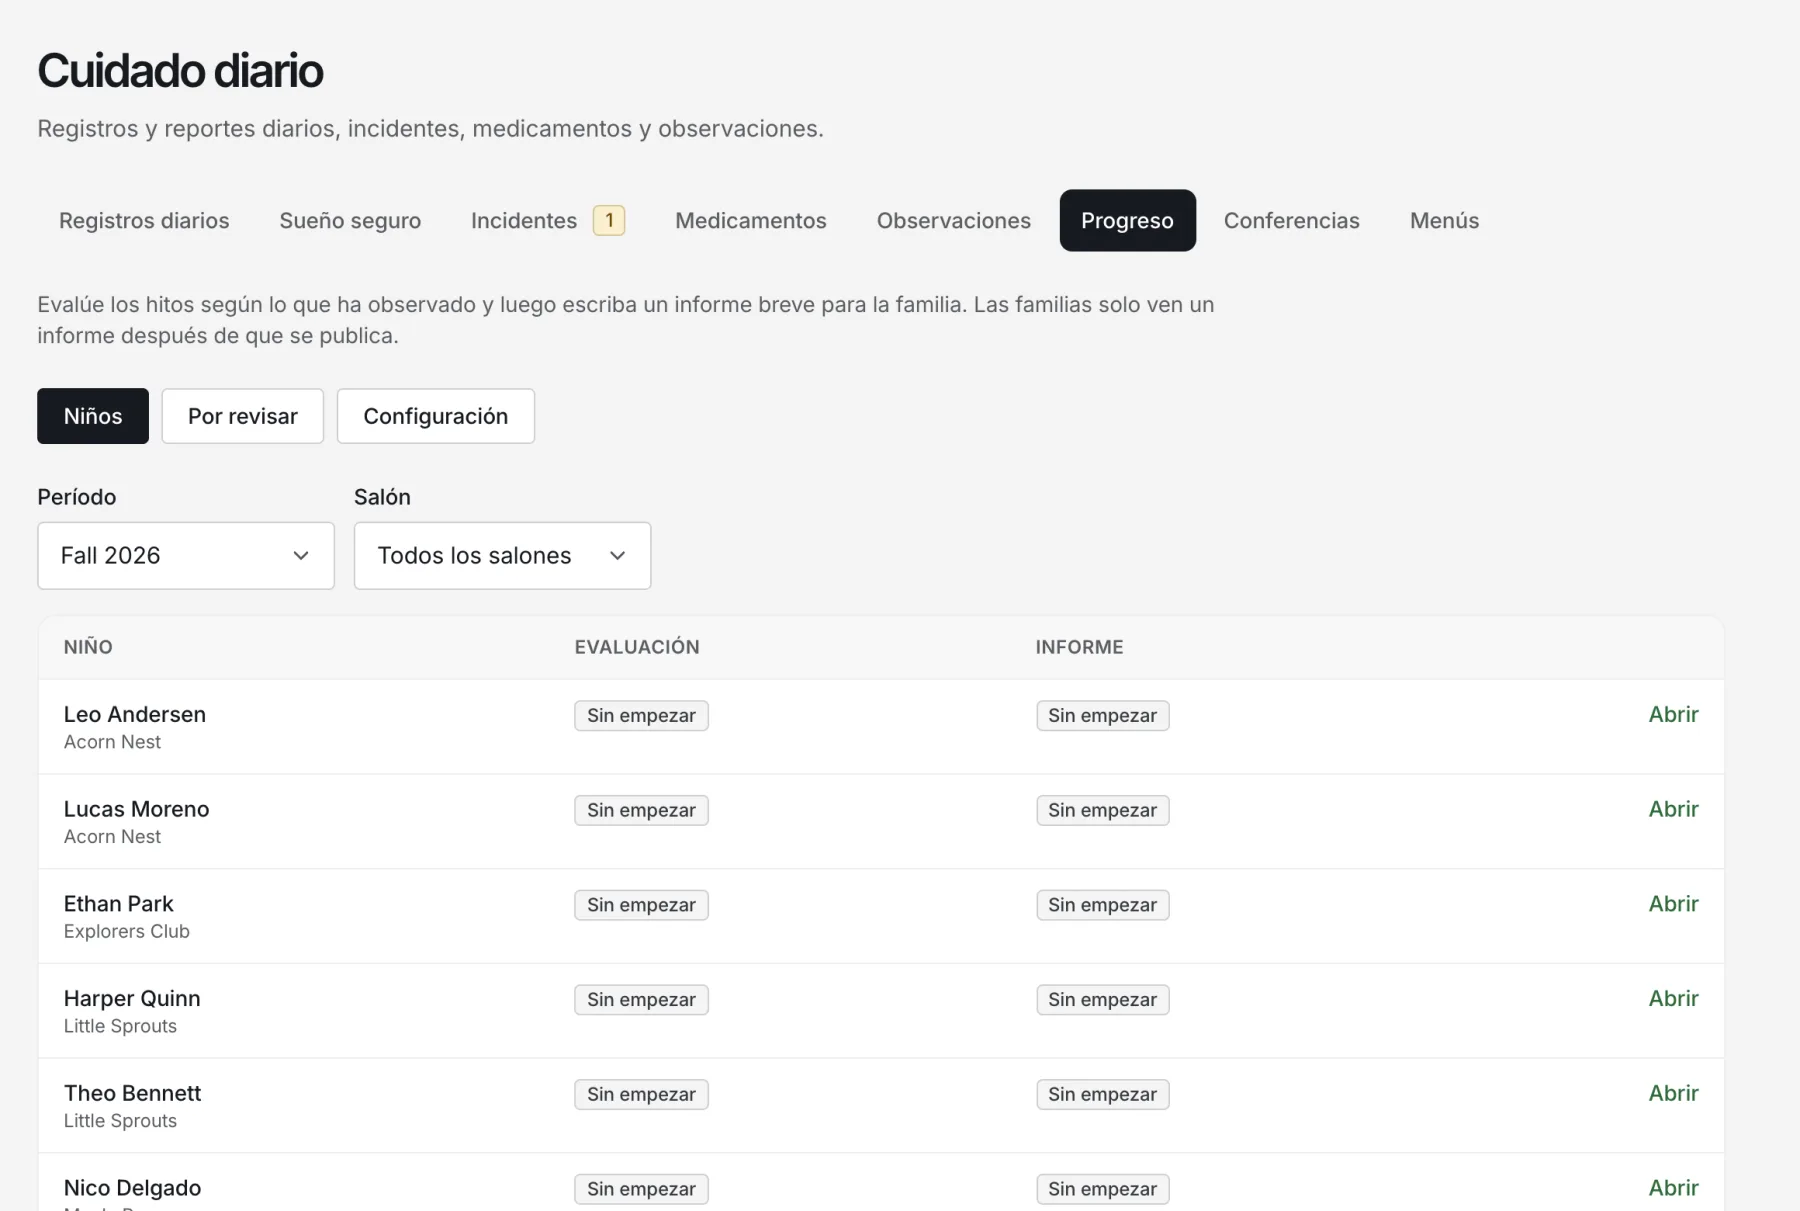Click the name Harper Quinn
Viewport: 1800px width, 1211px height.
132,999
